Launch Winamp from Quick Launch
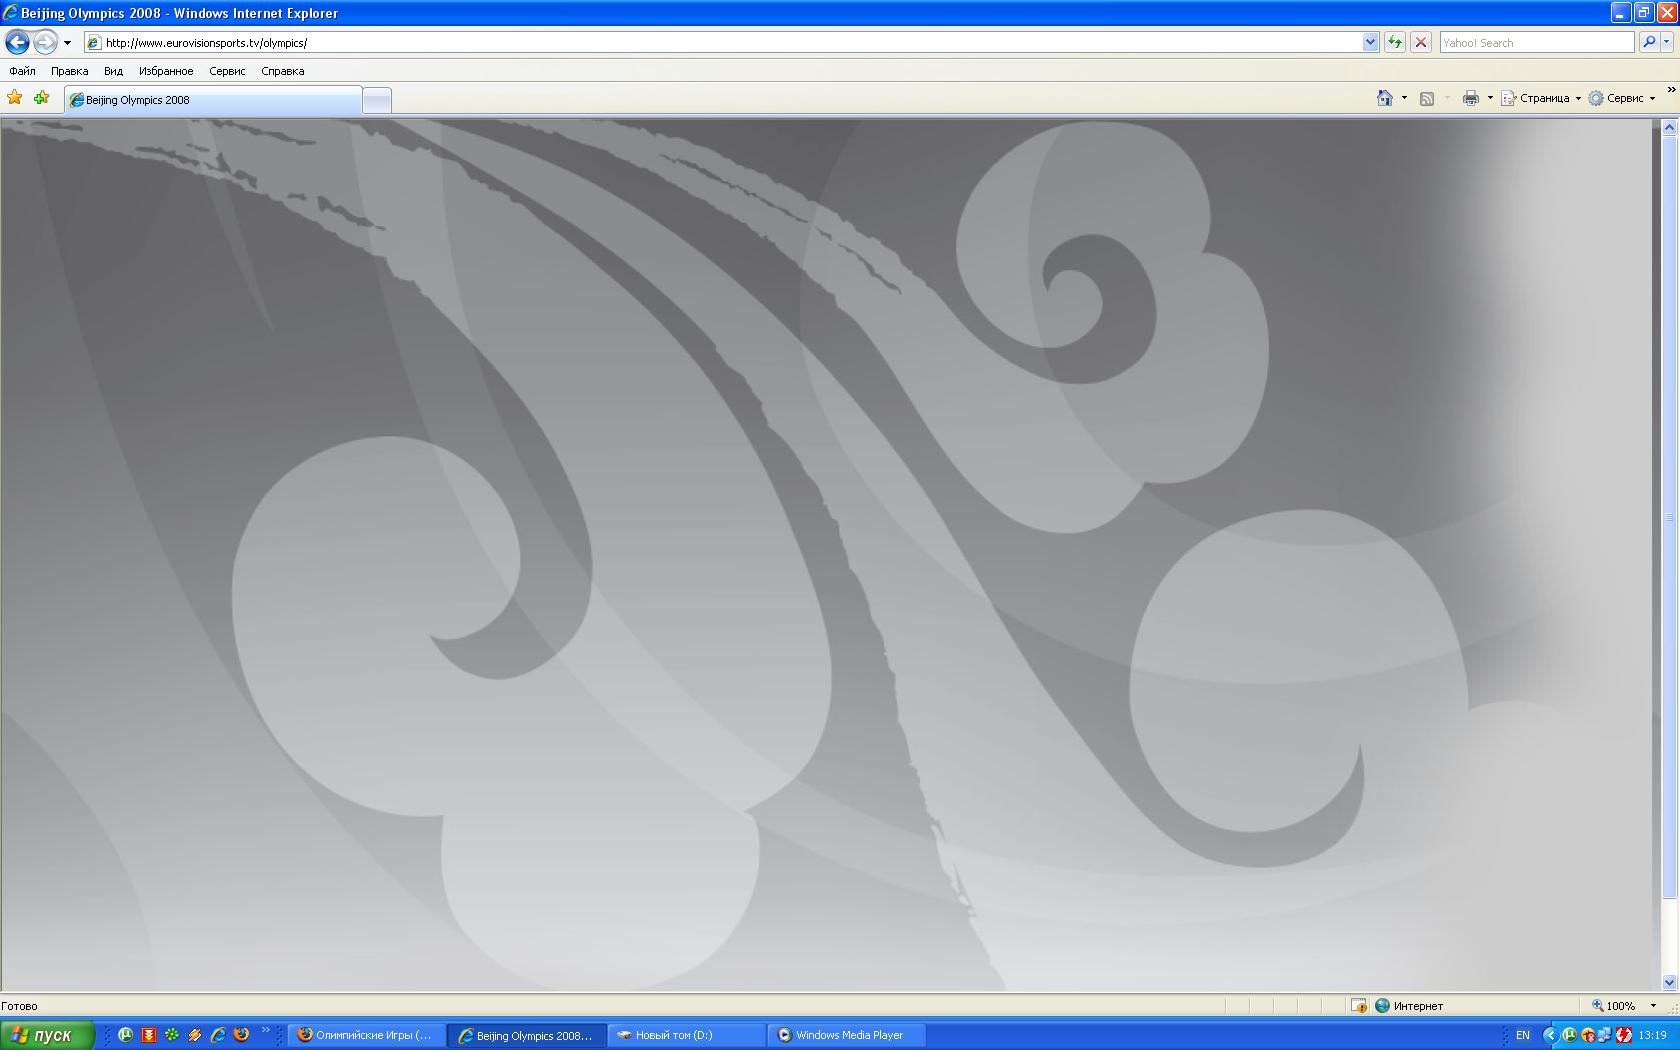Screen dimensions: 1680x1050 coord(195,1035)
